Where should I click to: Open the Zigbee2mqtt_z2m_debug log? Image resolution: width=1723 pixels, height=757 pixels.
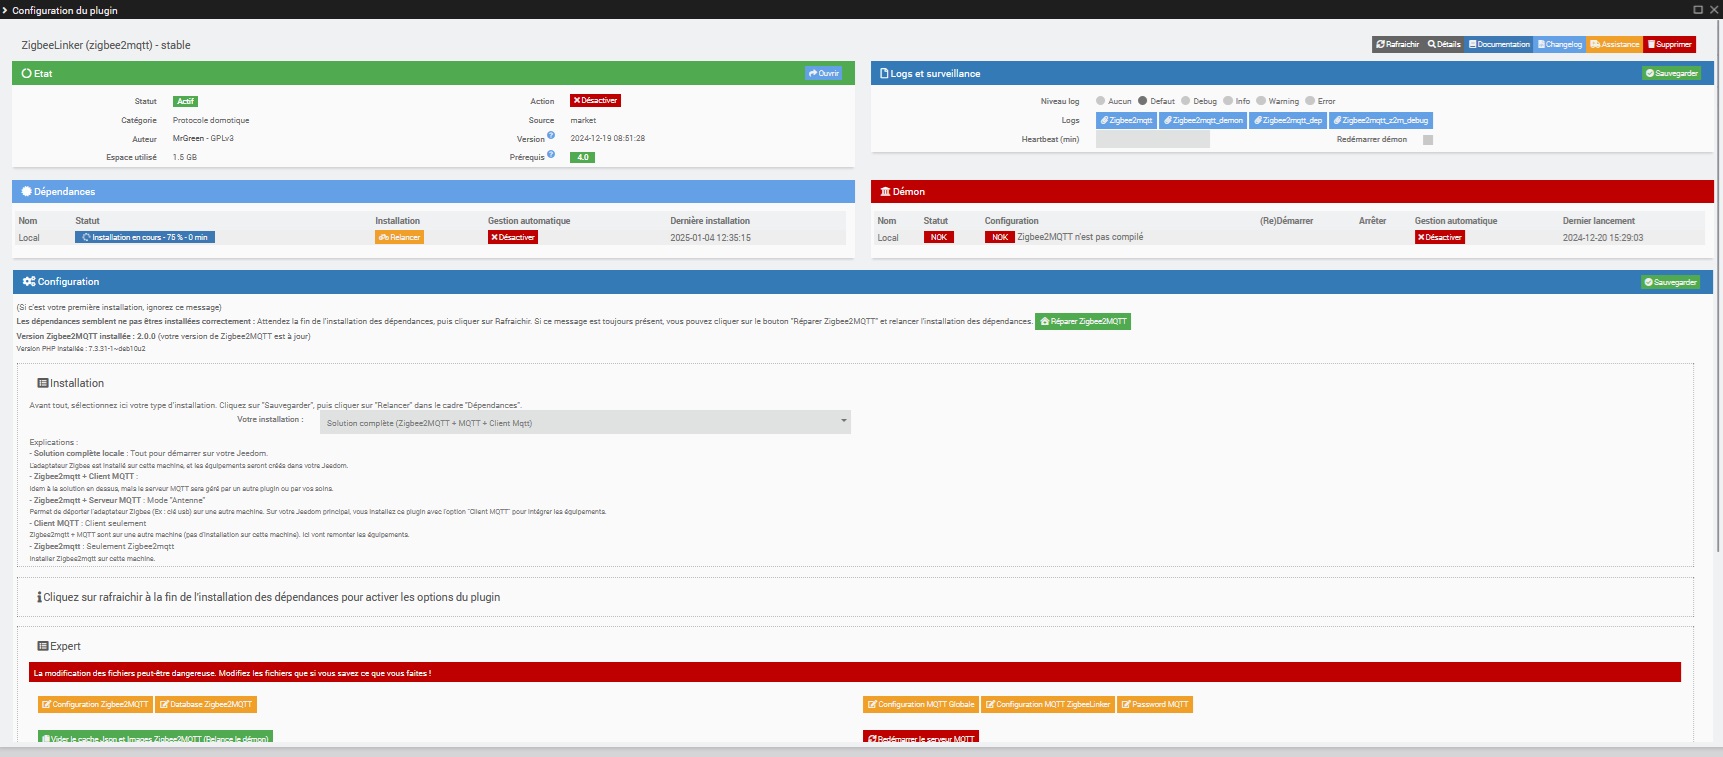point(1381,120)
